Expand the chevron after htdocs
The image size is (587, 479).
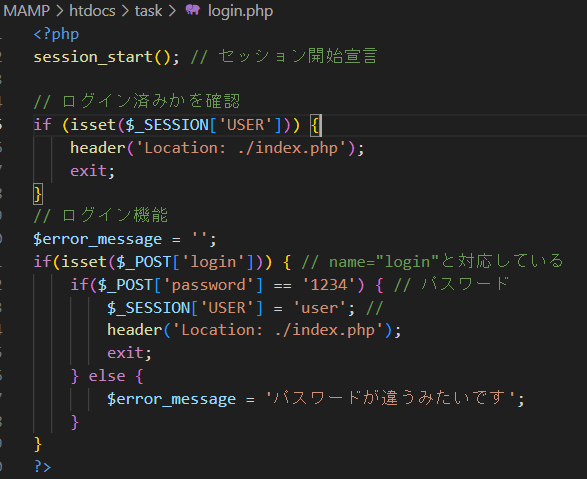(x=125, y=11)
